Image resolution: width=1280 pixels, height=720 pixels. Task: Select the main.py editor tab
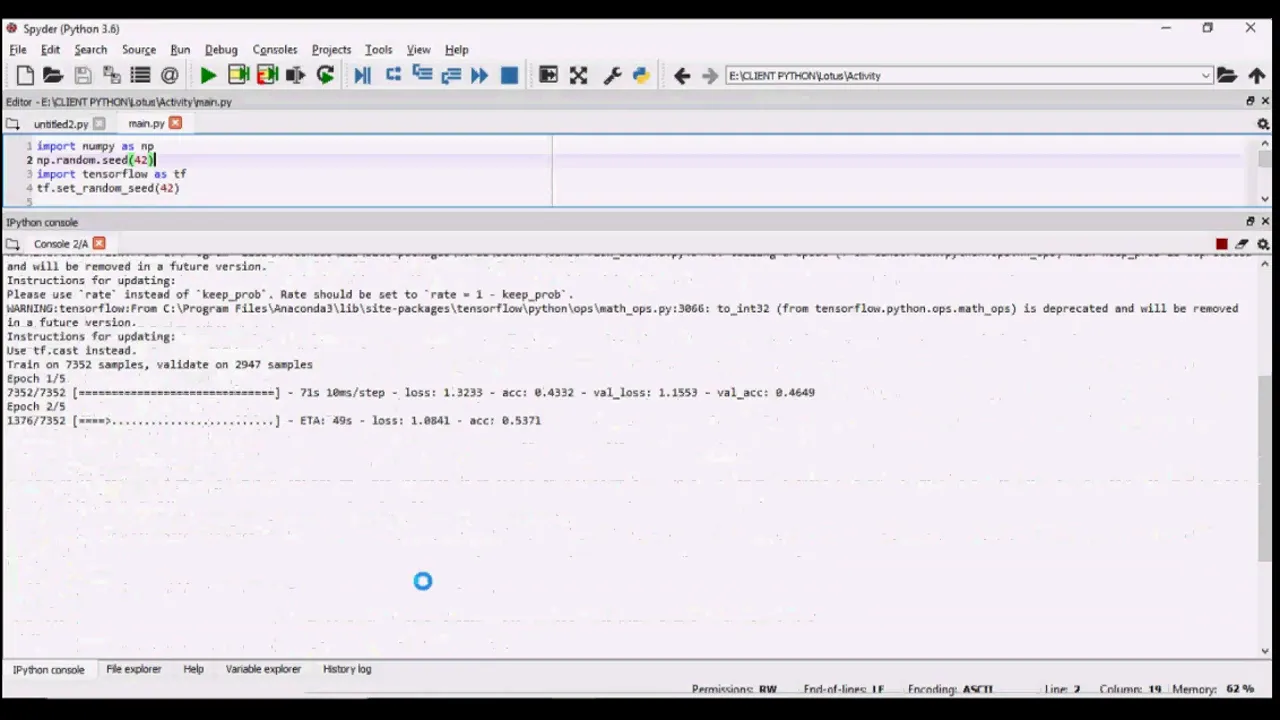click(146, 124)
